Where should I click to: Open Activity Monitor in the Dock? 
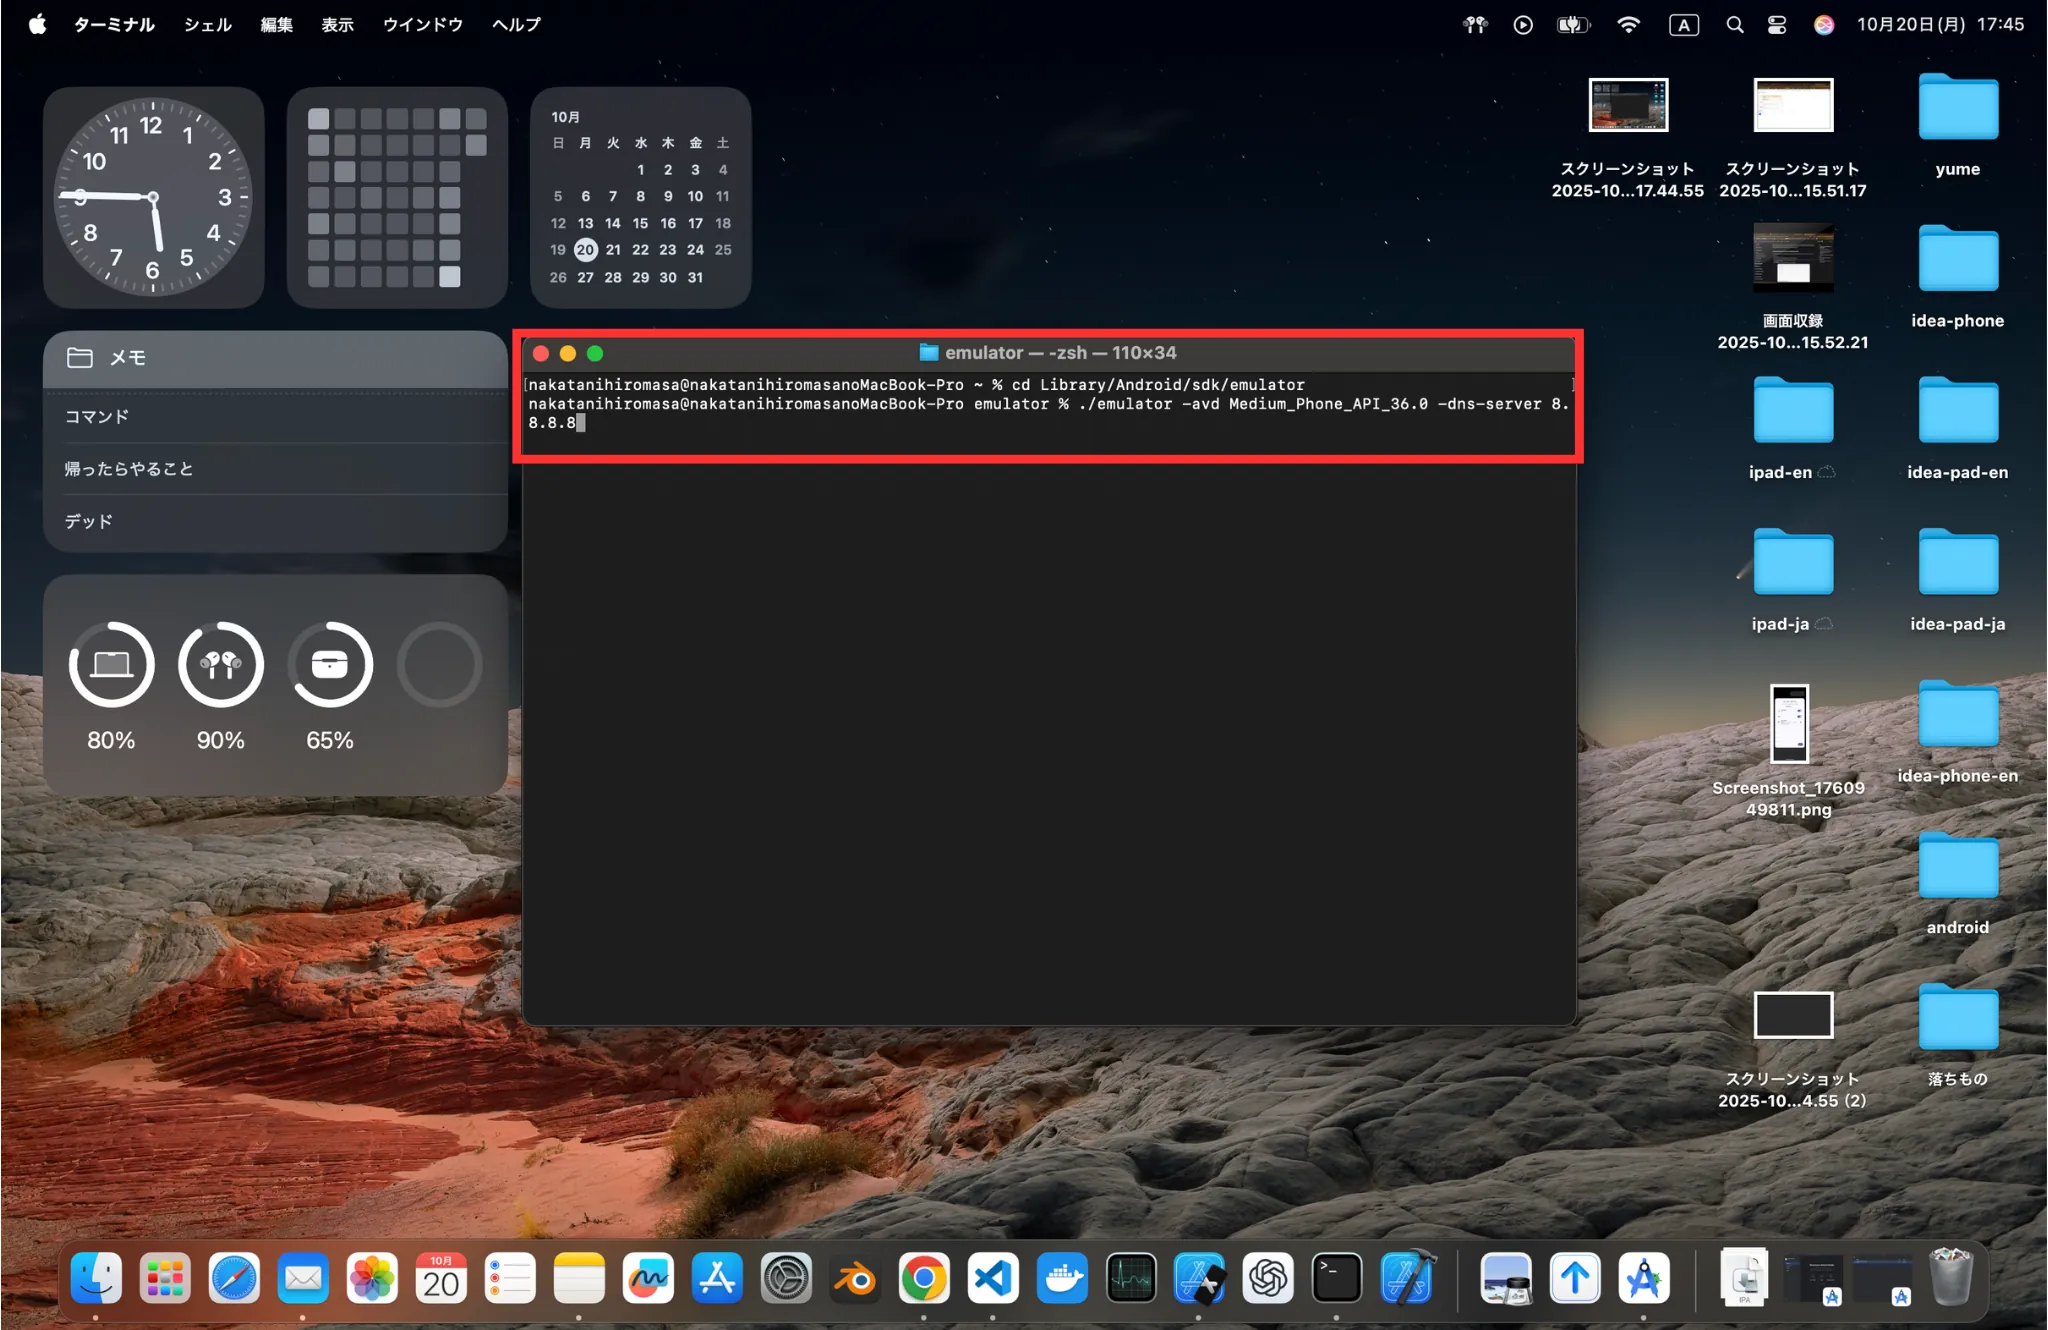coord(1131,1279)
